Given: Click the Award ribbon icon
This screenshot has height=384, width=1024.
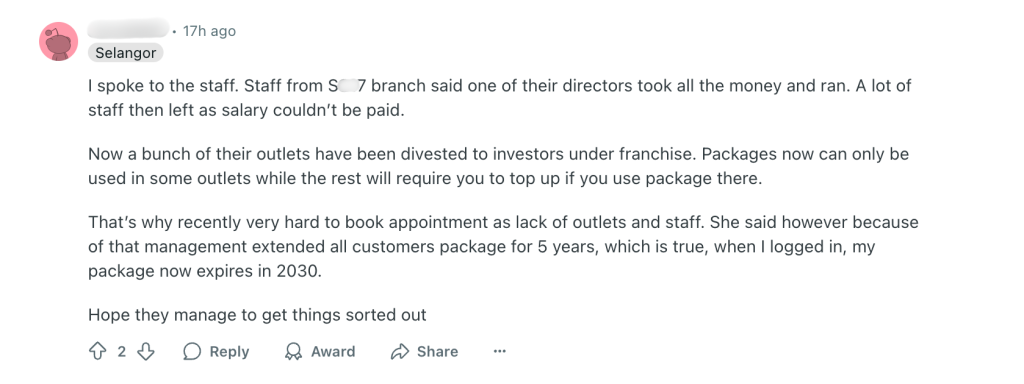Looking at the screenshot, I should coord(293,352).
